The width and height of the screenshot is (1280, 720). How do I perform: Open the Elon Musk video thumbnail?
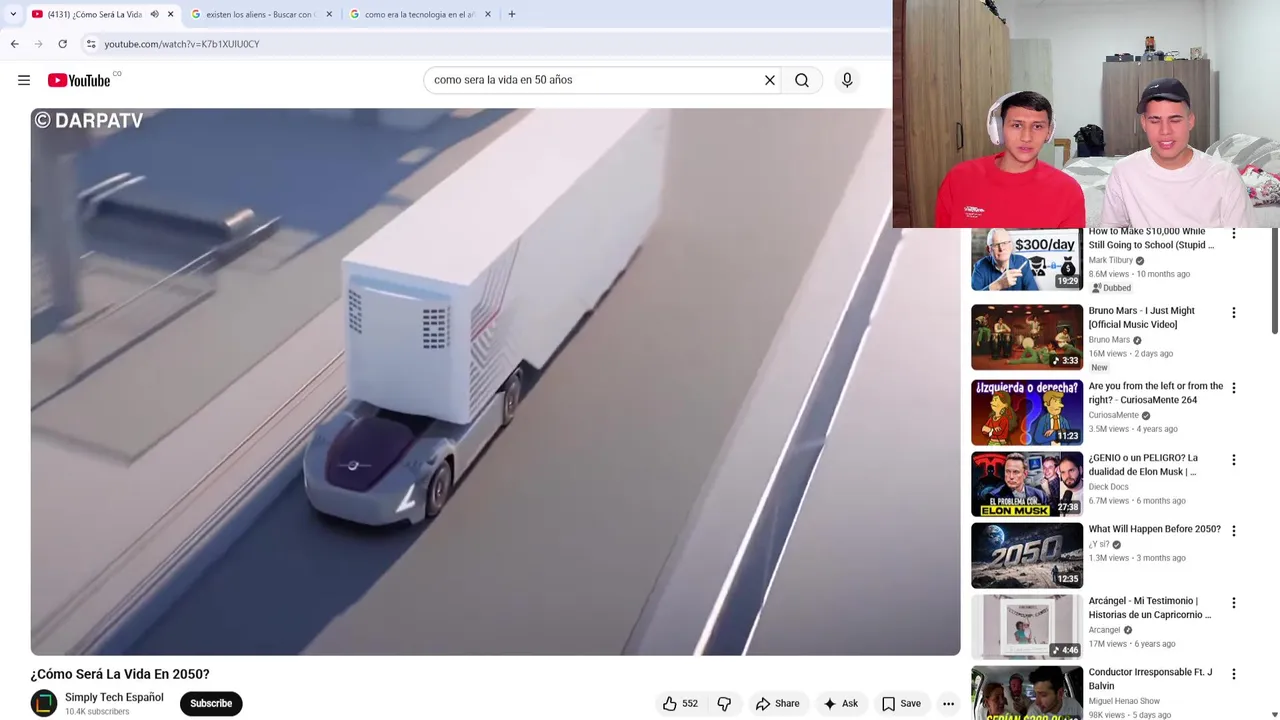[1027, 484]
